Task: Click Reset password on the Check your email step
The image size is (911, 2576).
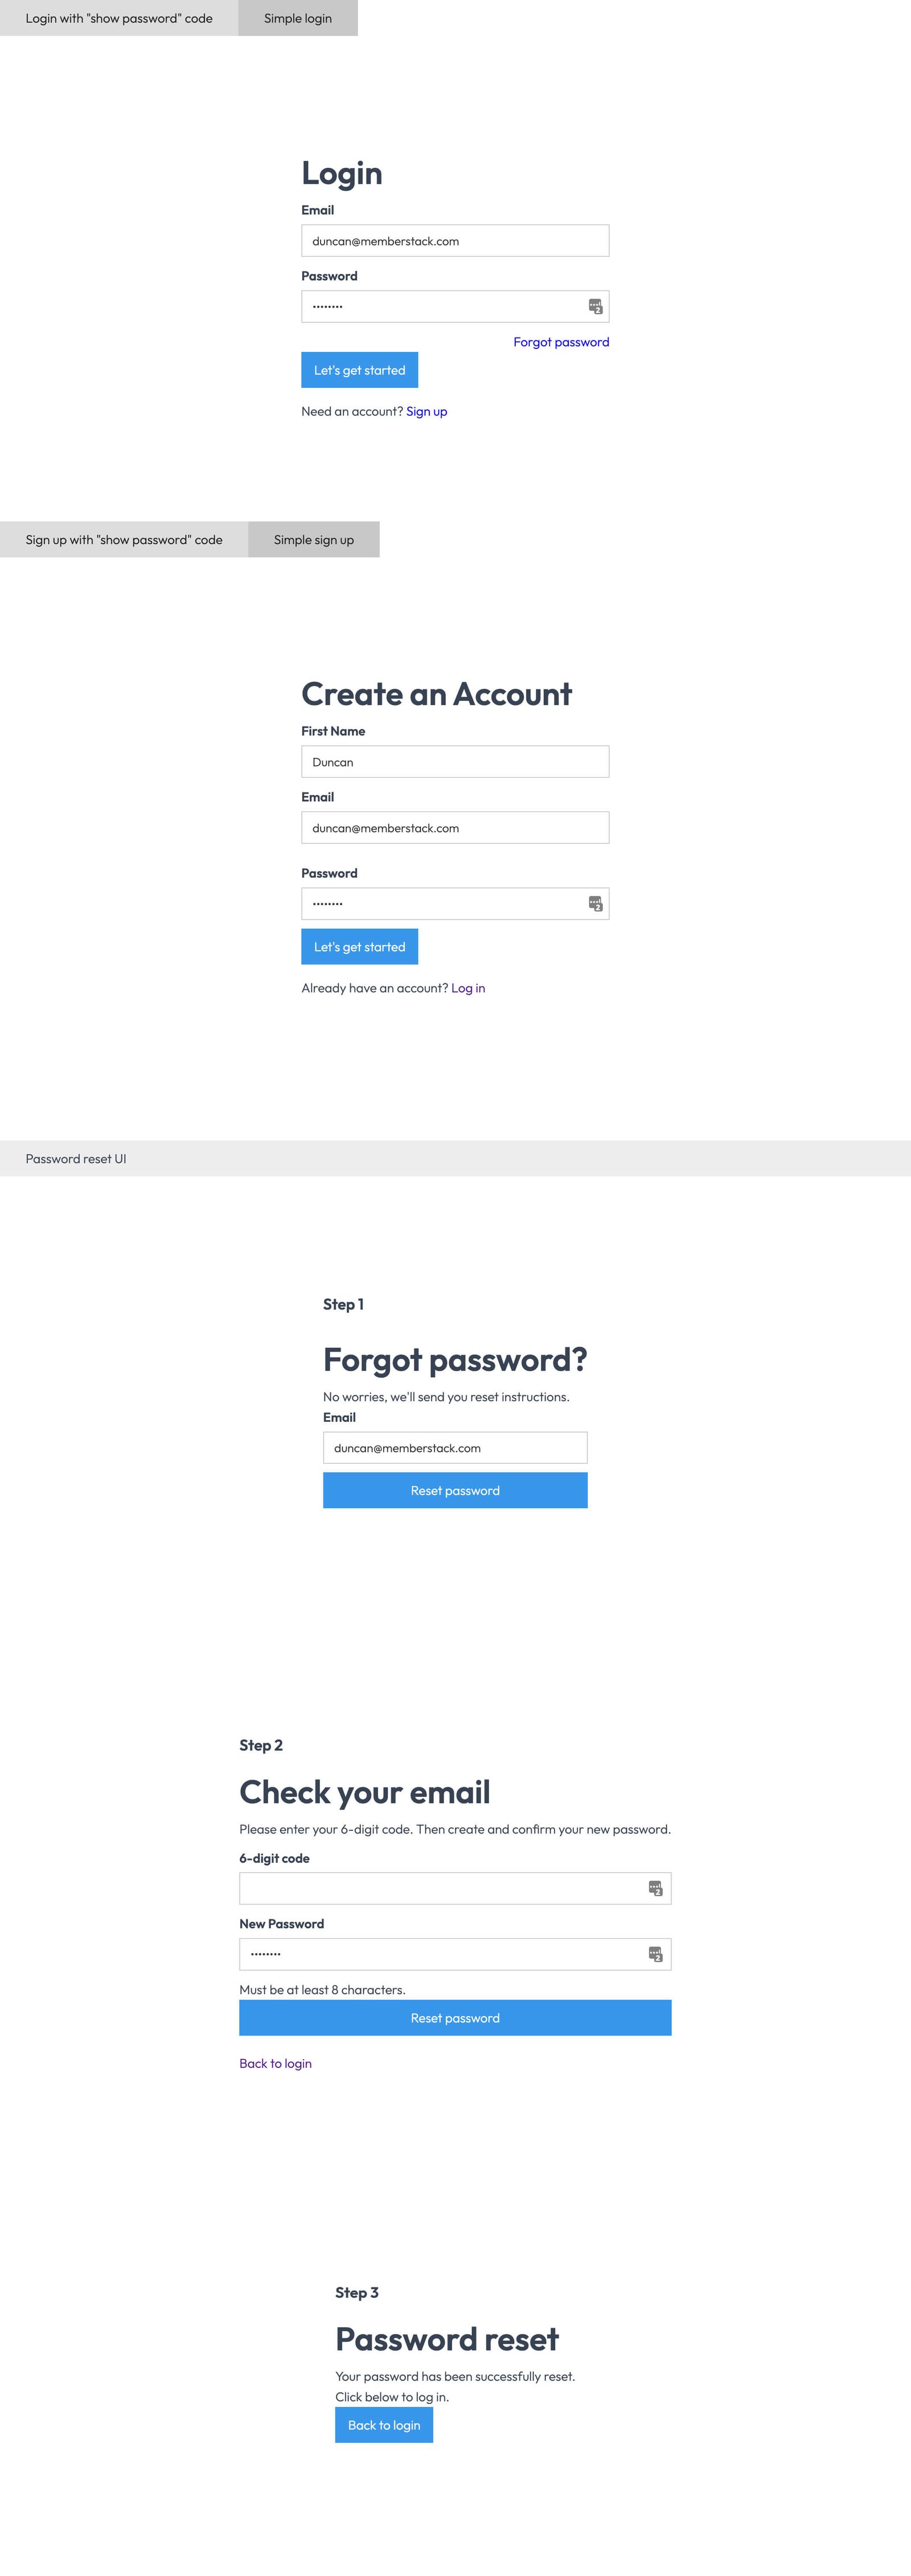Action: (454, 2017)
